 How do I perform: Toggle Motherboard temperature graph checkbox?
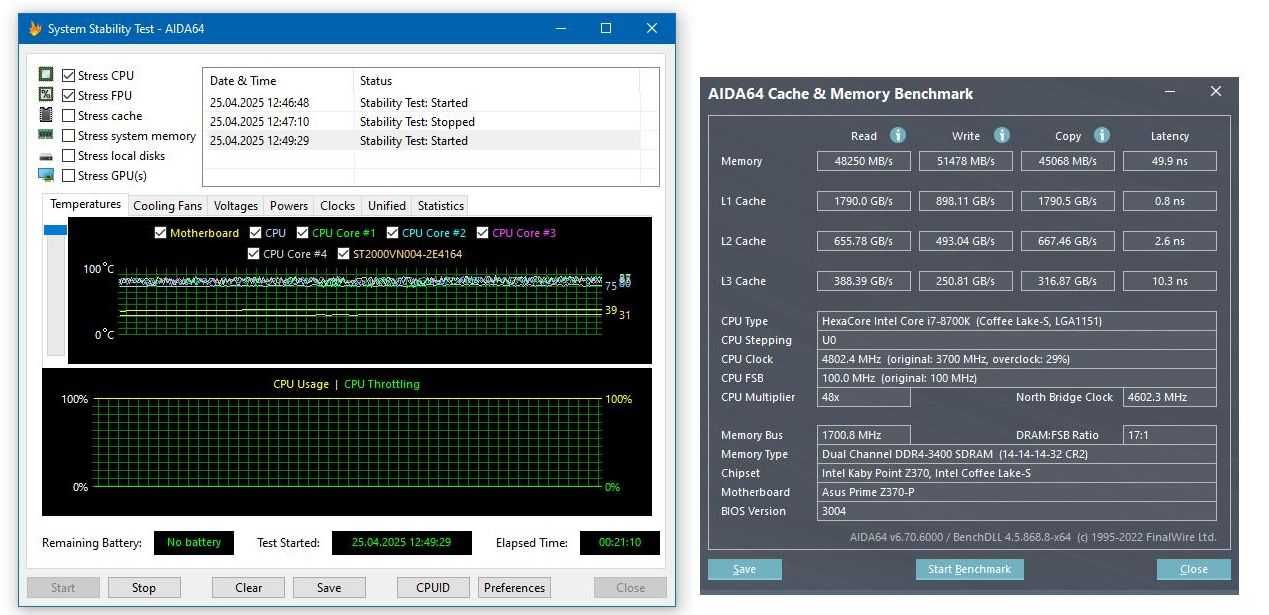pyautogui.click(x=160, y=233)
